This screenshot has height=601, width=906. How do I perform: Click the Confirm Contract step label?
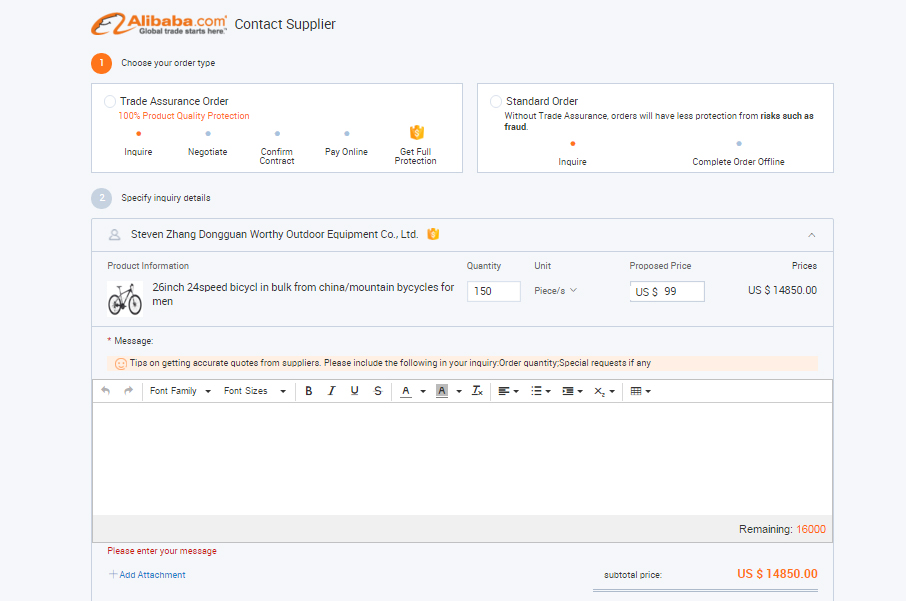click(x=277, y=156)
